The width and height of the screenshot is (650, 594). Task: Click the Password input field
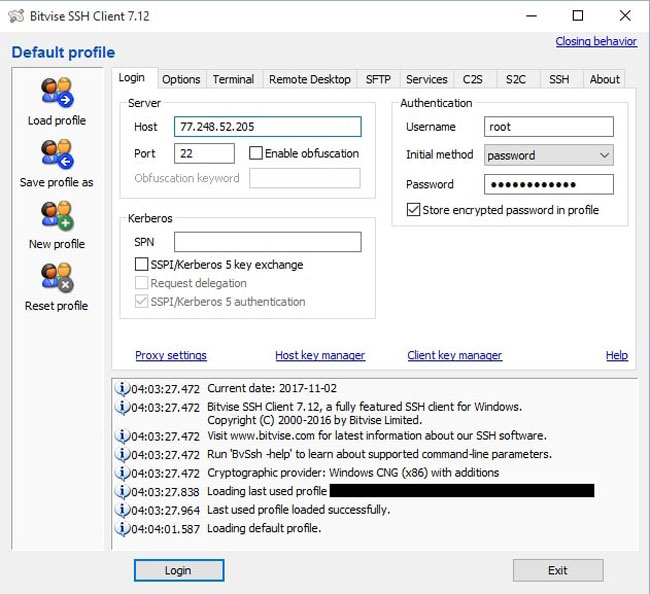pos(549,184)
